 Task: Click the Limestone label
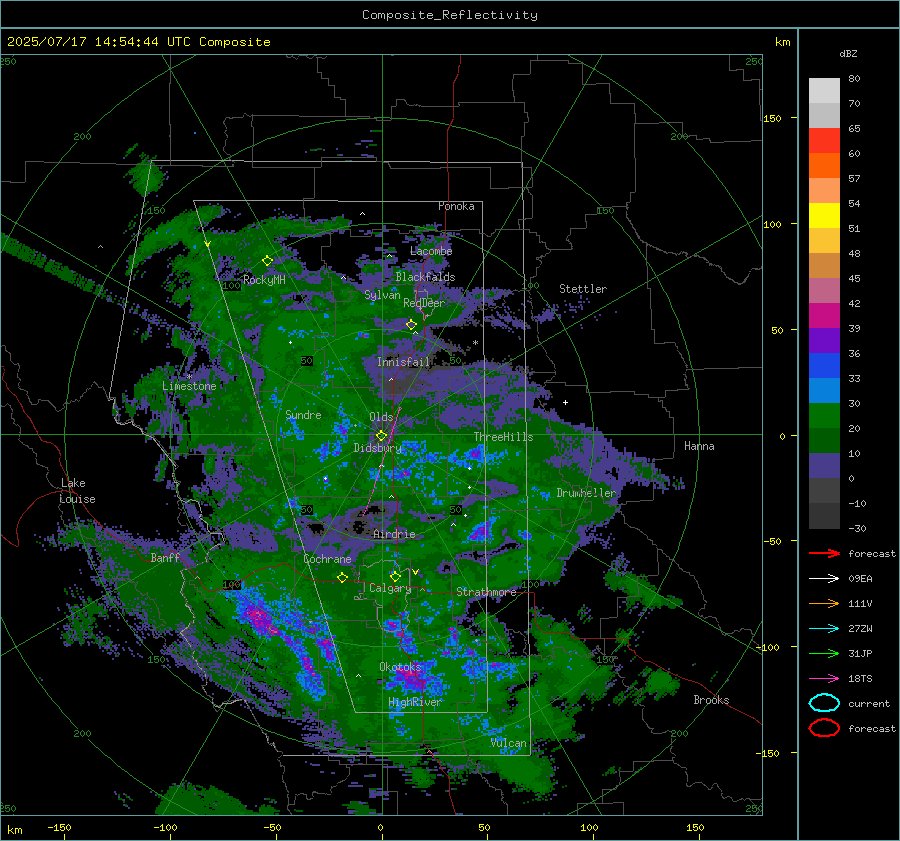coord(189,386)
